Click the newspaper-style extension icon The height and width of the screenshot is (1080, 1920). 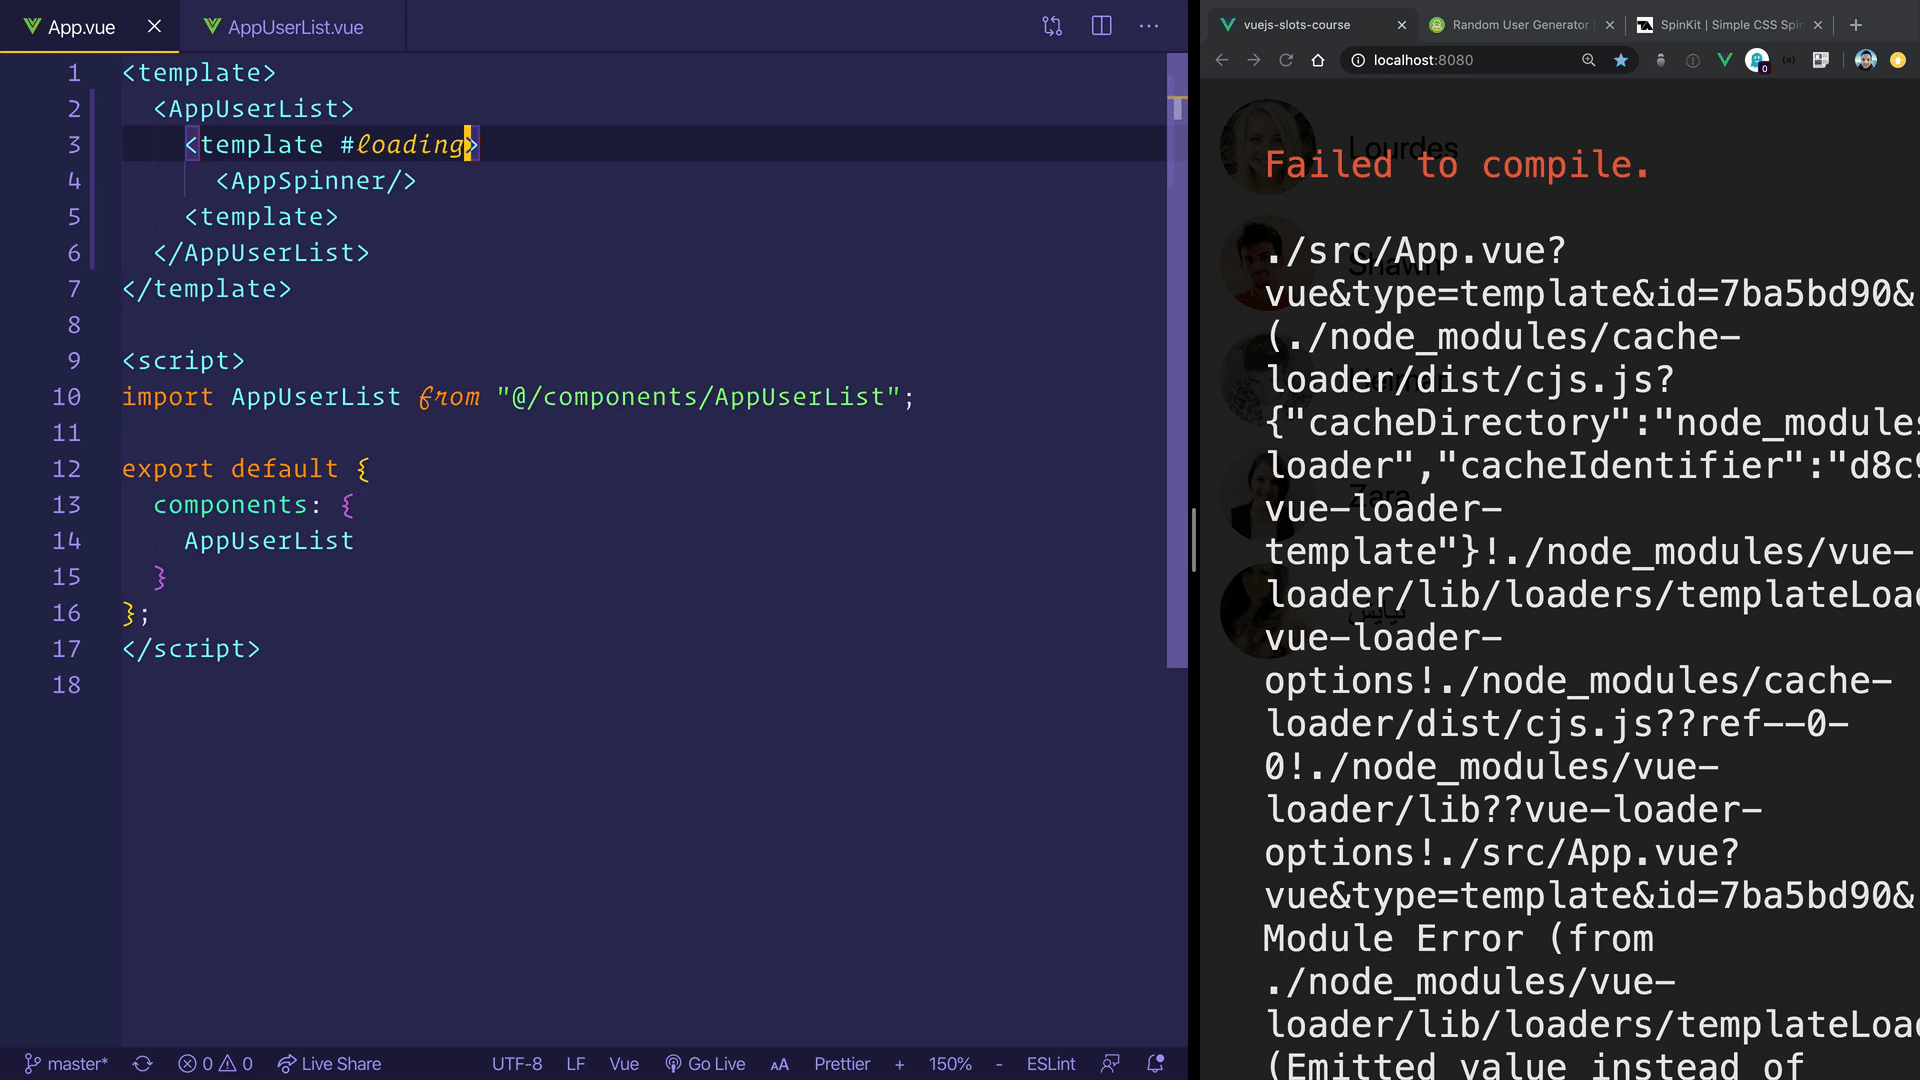(1821, 60)
